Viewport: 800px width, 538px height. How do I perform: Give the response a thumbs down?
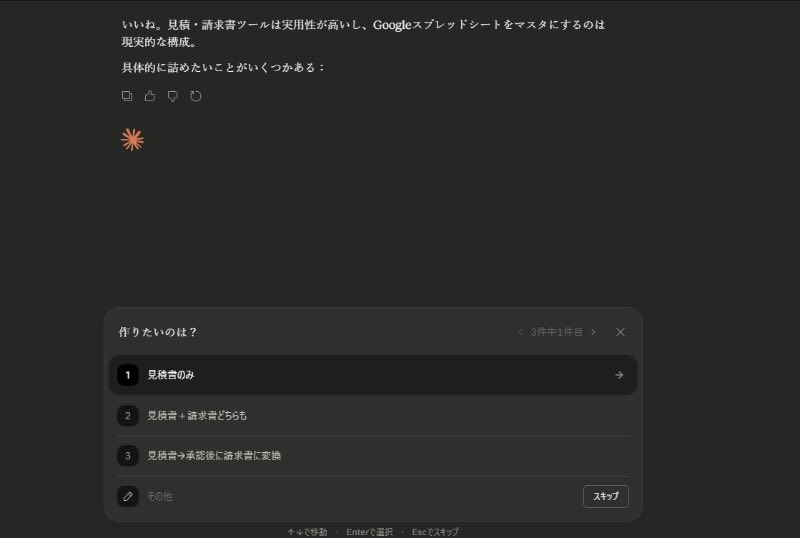pyautogui.click(x=173, y=96)
